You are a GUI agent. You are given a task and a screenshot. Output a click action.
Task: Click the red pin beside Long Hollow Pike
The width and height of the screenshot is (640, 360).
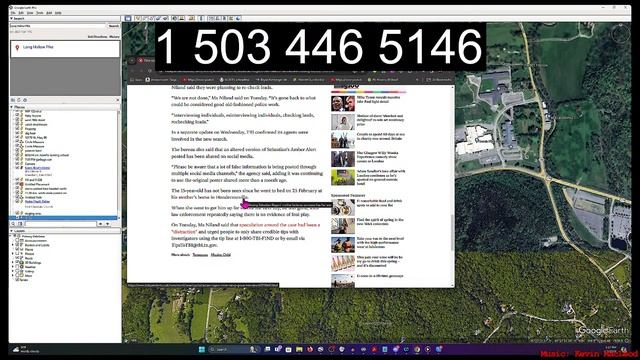coord(17,48)
